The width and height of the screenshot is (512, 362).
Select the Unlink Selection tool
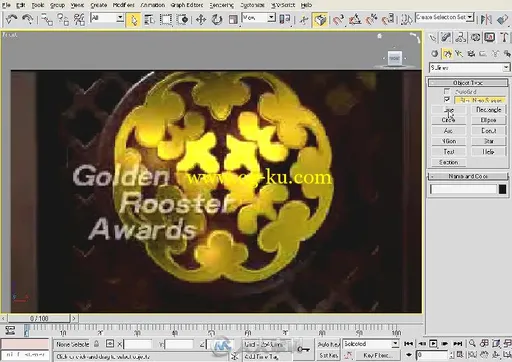(63, 19)
